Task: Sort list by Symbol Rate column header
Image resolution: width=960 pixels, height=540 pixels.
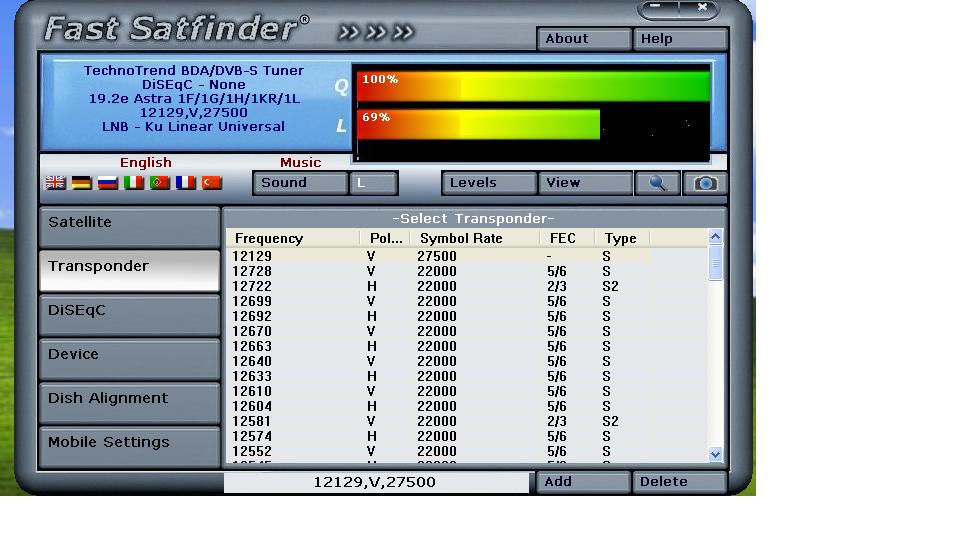Action: [x=475, y=238]
